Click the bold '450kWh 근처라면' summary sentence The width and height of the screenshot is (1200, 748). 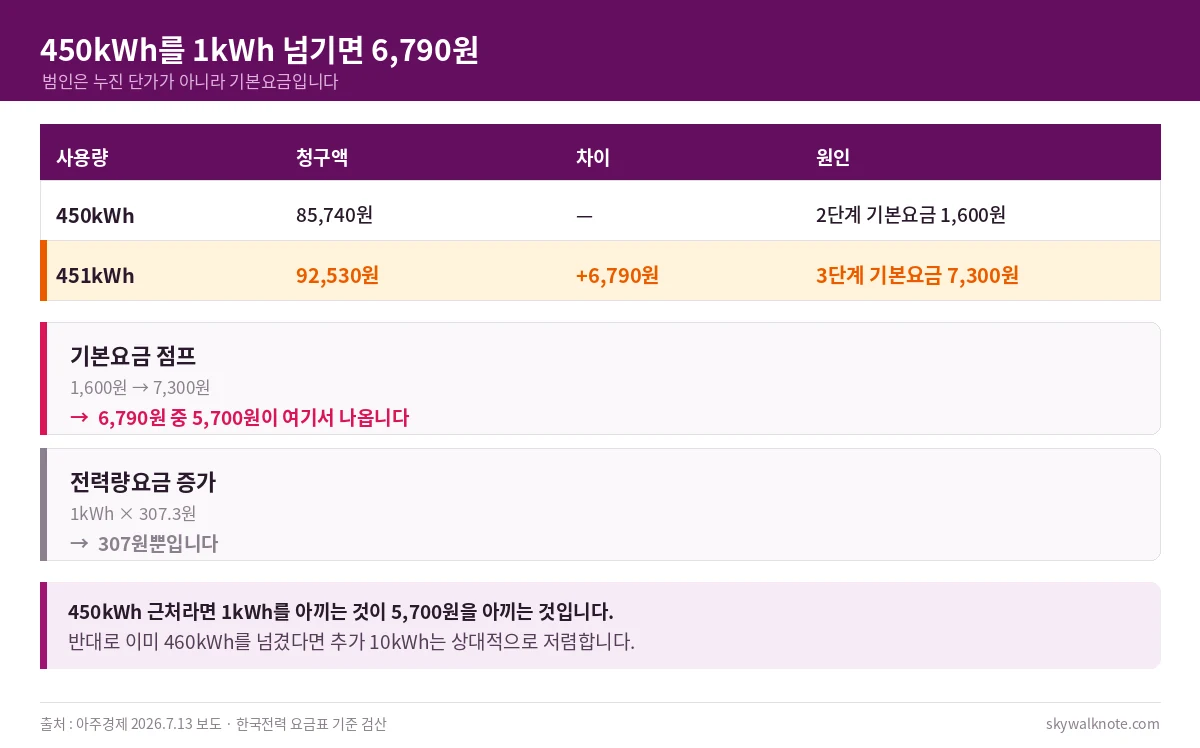coord(341,611)
